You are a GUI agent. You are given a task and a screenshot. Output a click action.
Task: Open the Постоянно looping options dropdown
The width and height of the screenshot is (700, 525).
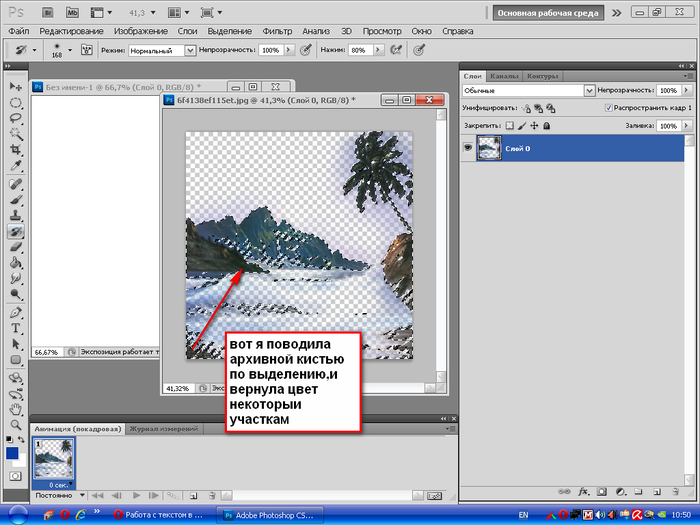tap(82, 495)
